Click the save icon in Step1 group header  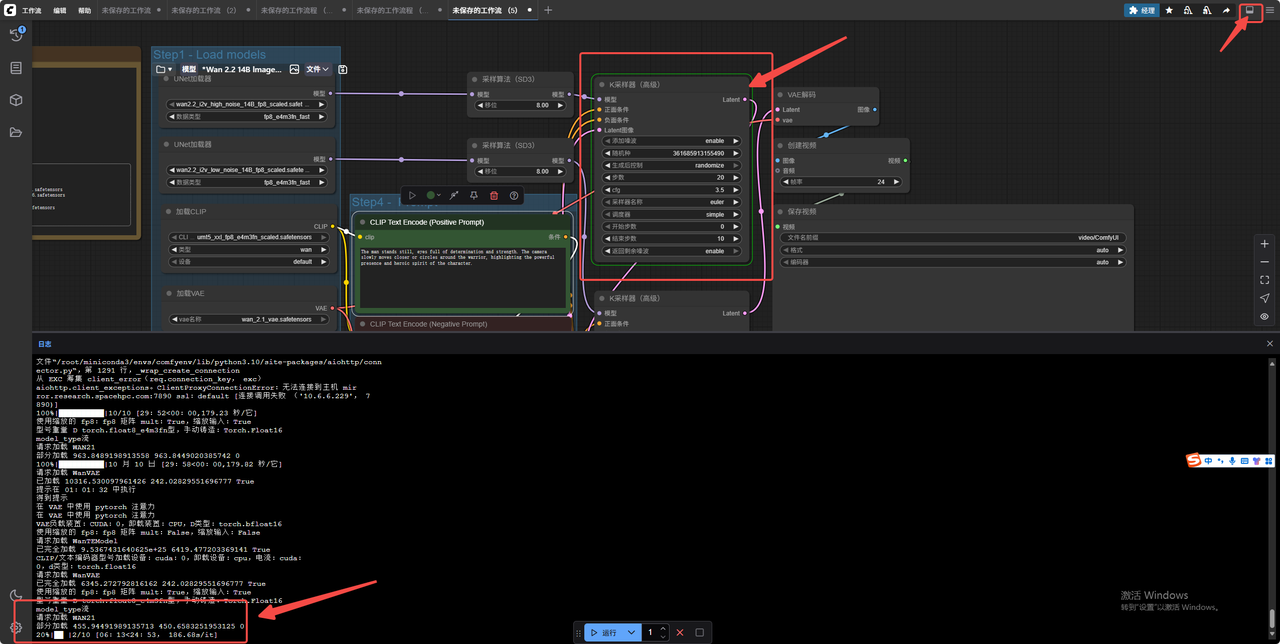(x=343, y=69)
